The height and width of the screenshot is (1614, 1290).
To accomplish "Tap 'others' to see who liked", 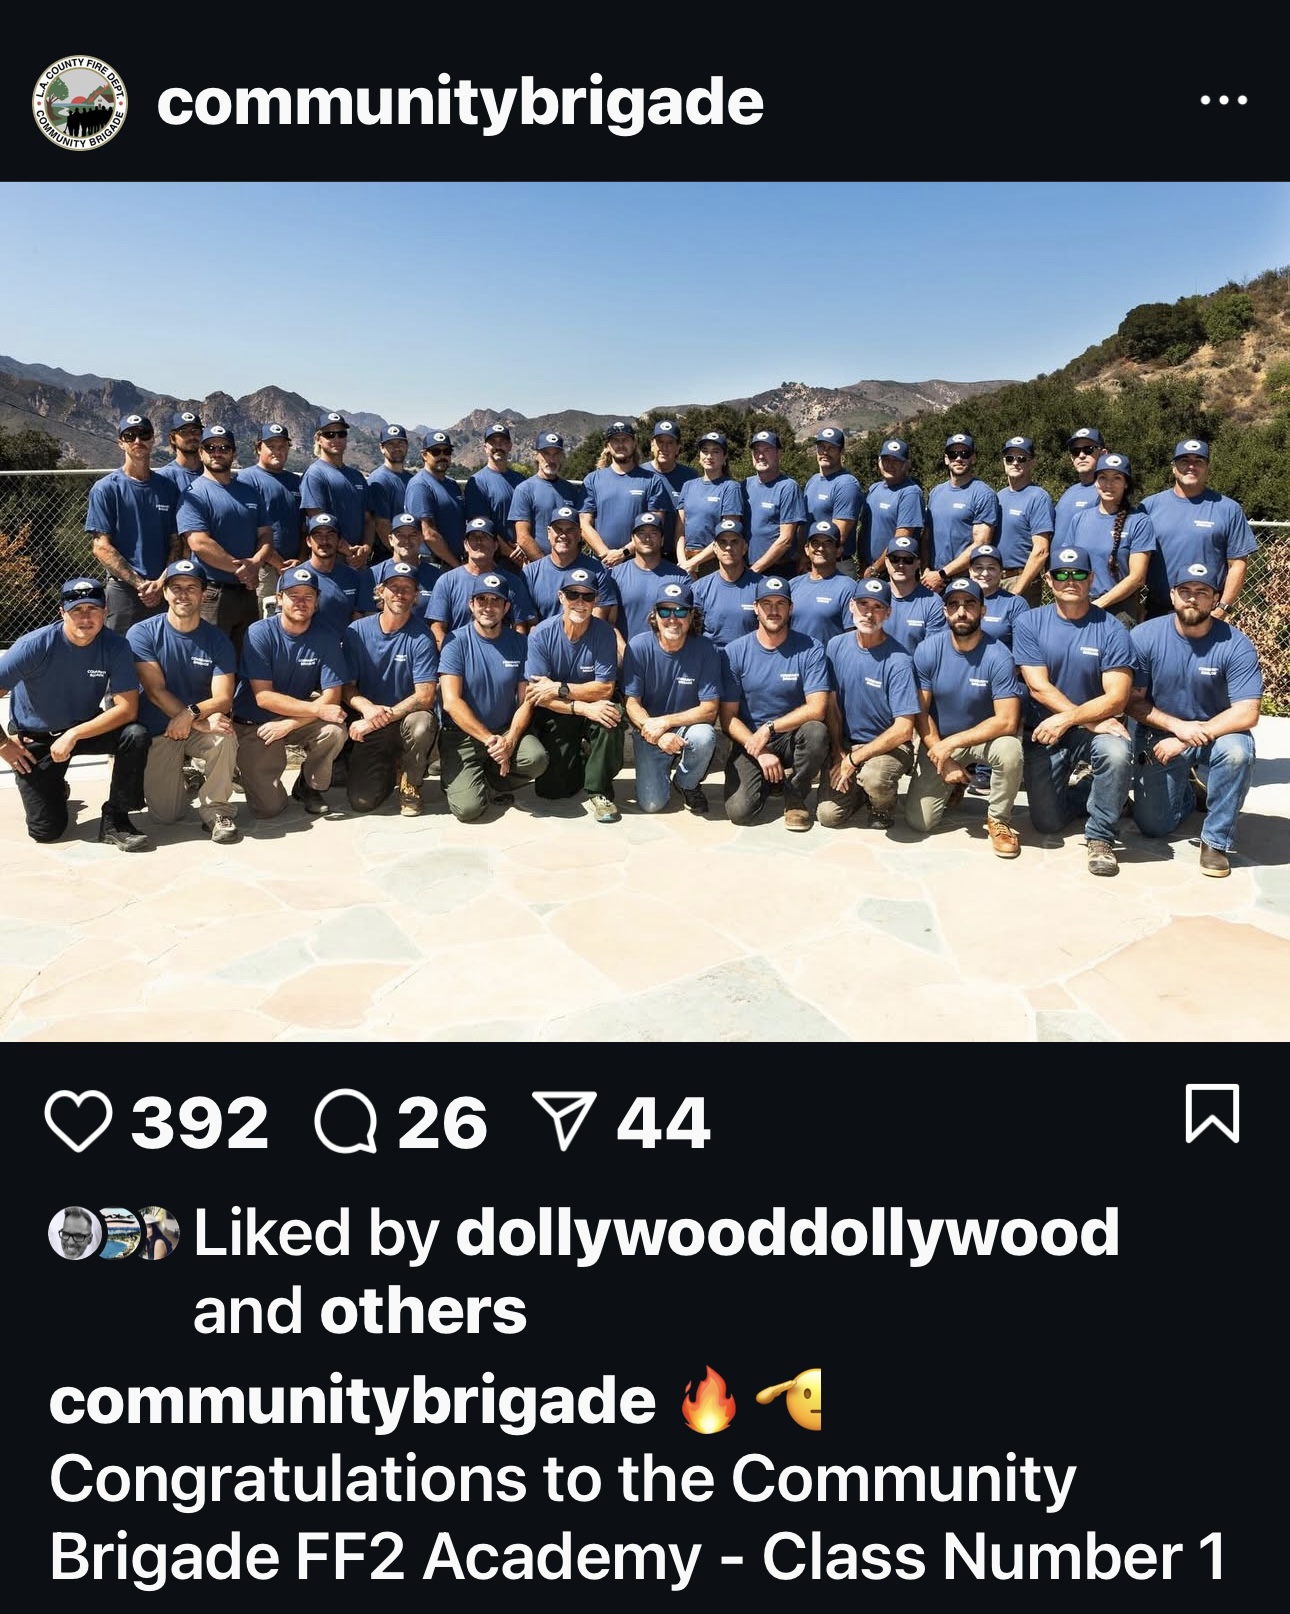I will [x=423, y=1312].
